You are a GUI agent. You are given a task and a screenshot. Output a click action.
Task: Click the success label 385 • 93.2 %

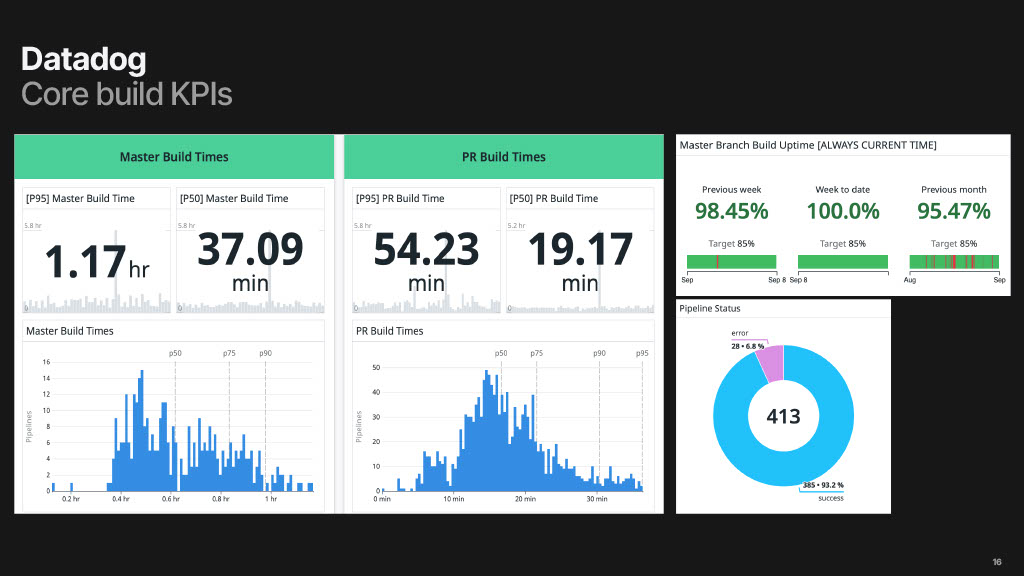[823, 485]
